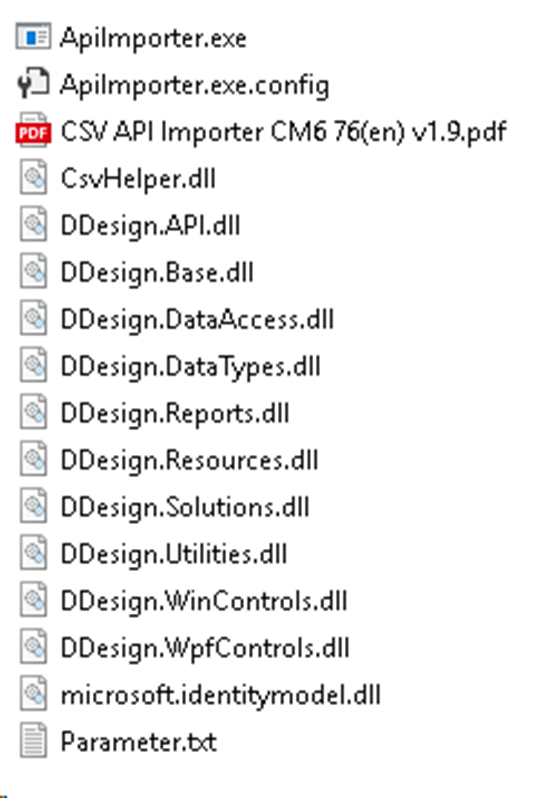Select the file named ApiImporter.exe
Image resolution: width=551 pixels, height=798 pixels.
(x=153, y=38)
